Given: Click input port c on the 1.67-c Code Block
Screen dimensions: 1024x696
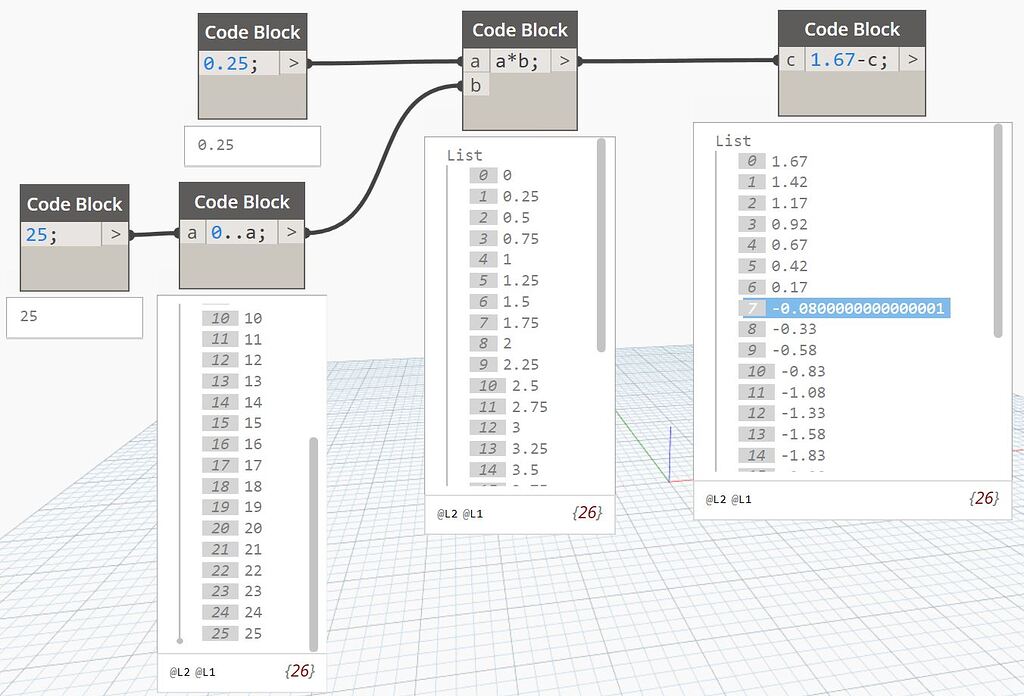Looking at the screenshot, I should [790, 59].
